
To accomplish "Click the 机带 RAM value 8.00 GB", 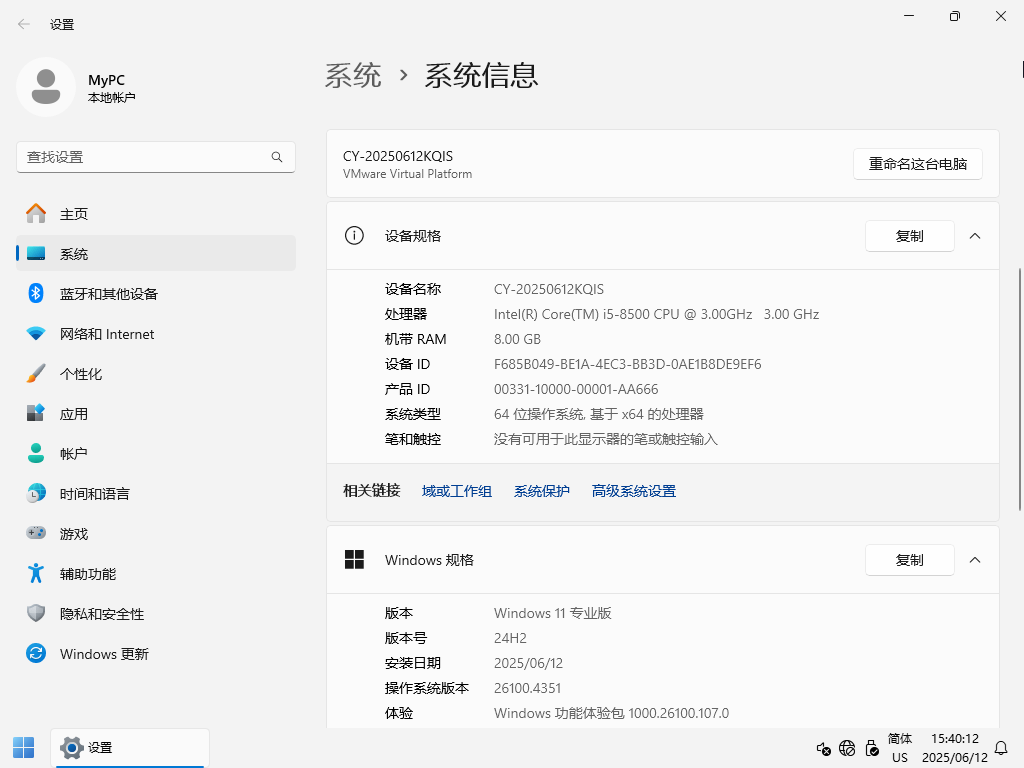I will [x=517, y=339].
